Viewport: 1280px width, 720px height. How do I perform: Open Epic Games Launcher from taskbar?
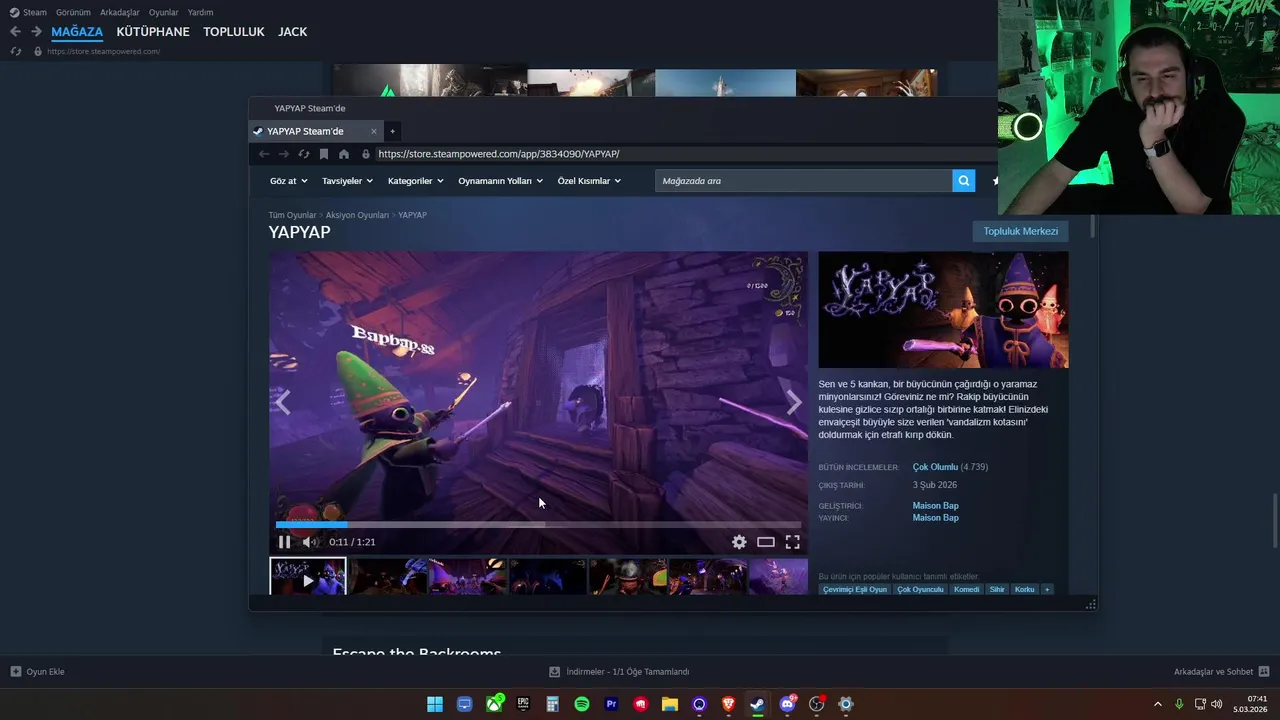[x=523, y=704]
